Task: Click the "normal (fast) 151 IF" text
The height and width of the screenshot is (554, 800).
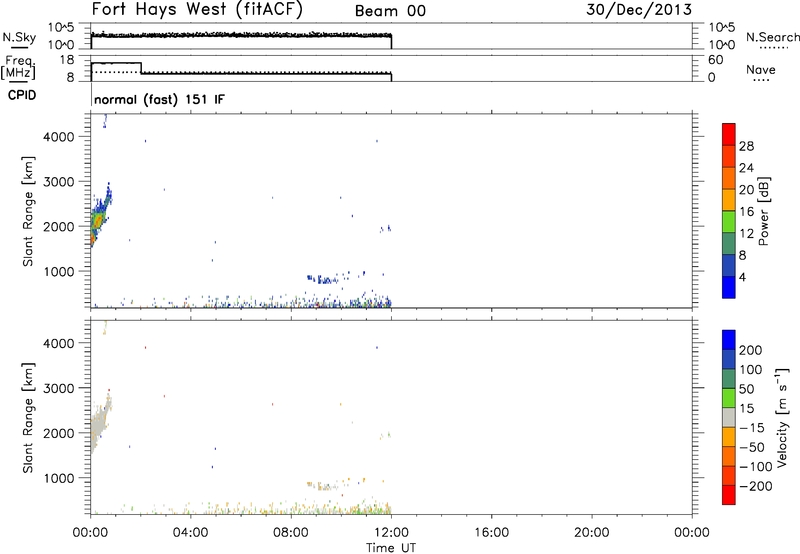Action: (159, 99)
